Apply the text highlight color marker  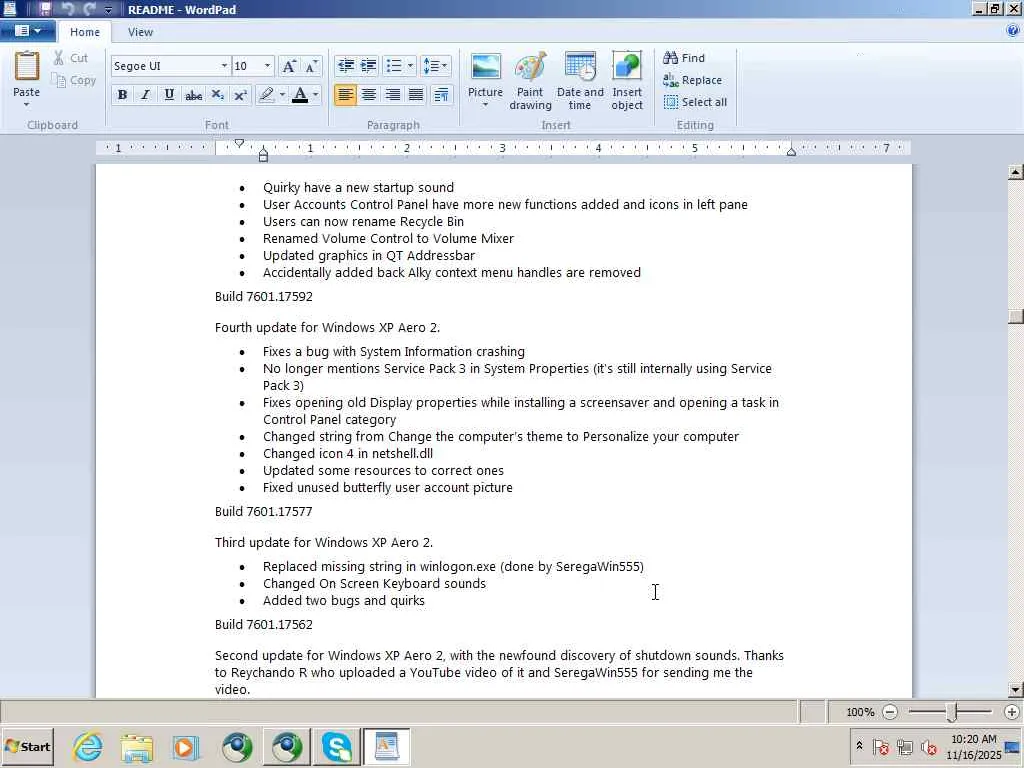pyautogui.click(x=266, y=95)
